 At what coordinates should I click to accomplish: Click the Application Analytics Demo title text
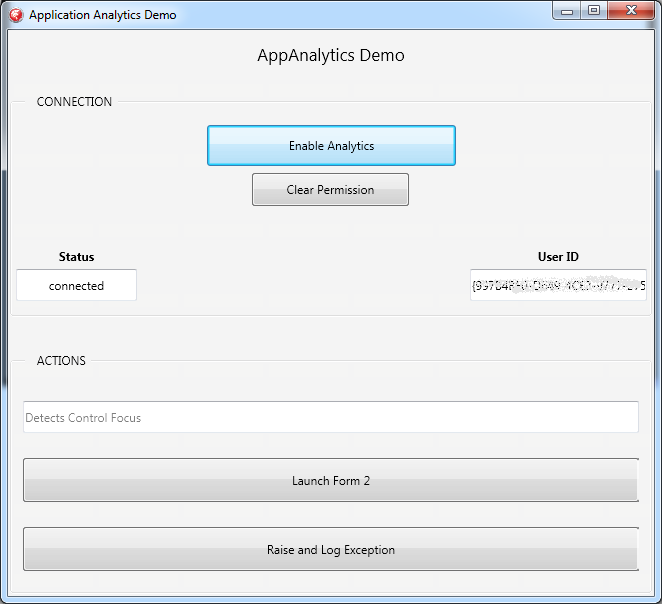[103, 15]
